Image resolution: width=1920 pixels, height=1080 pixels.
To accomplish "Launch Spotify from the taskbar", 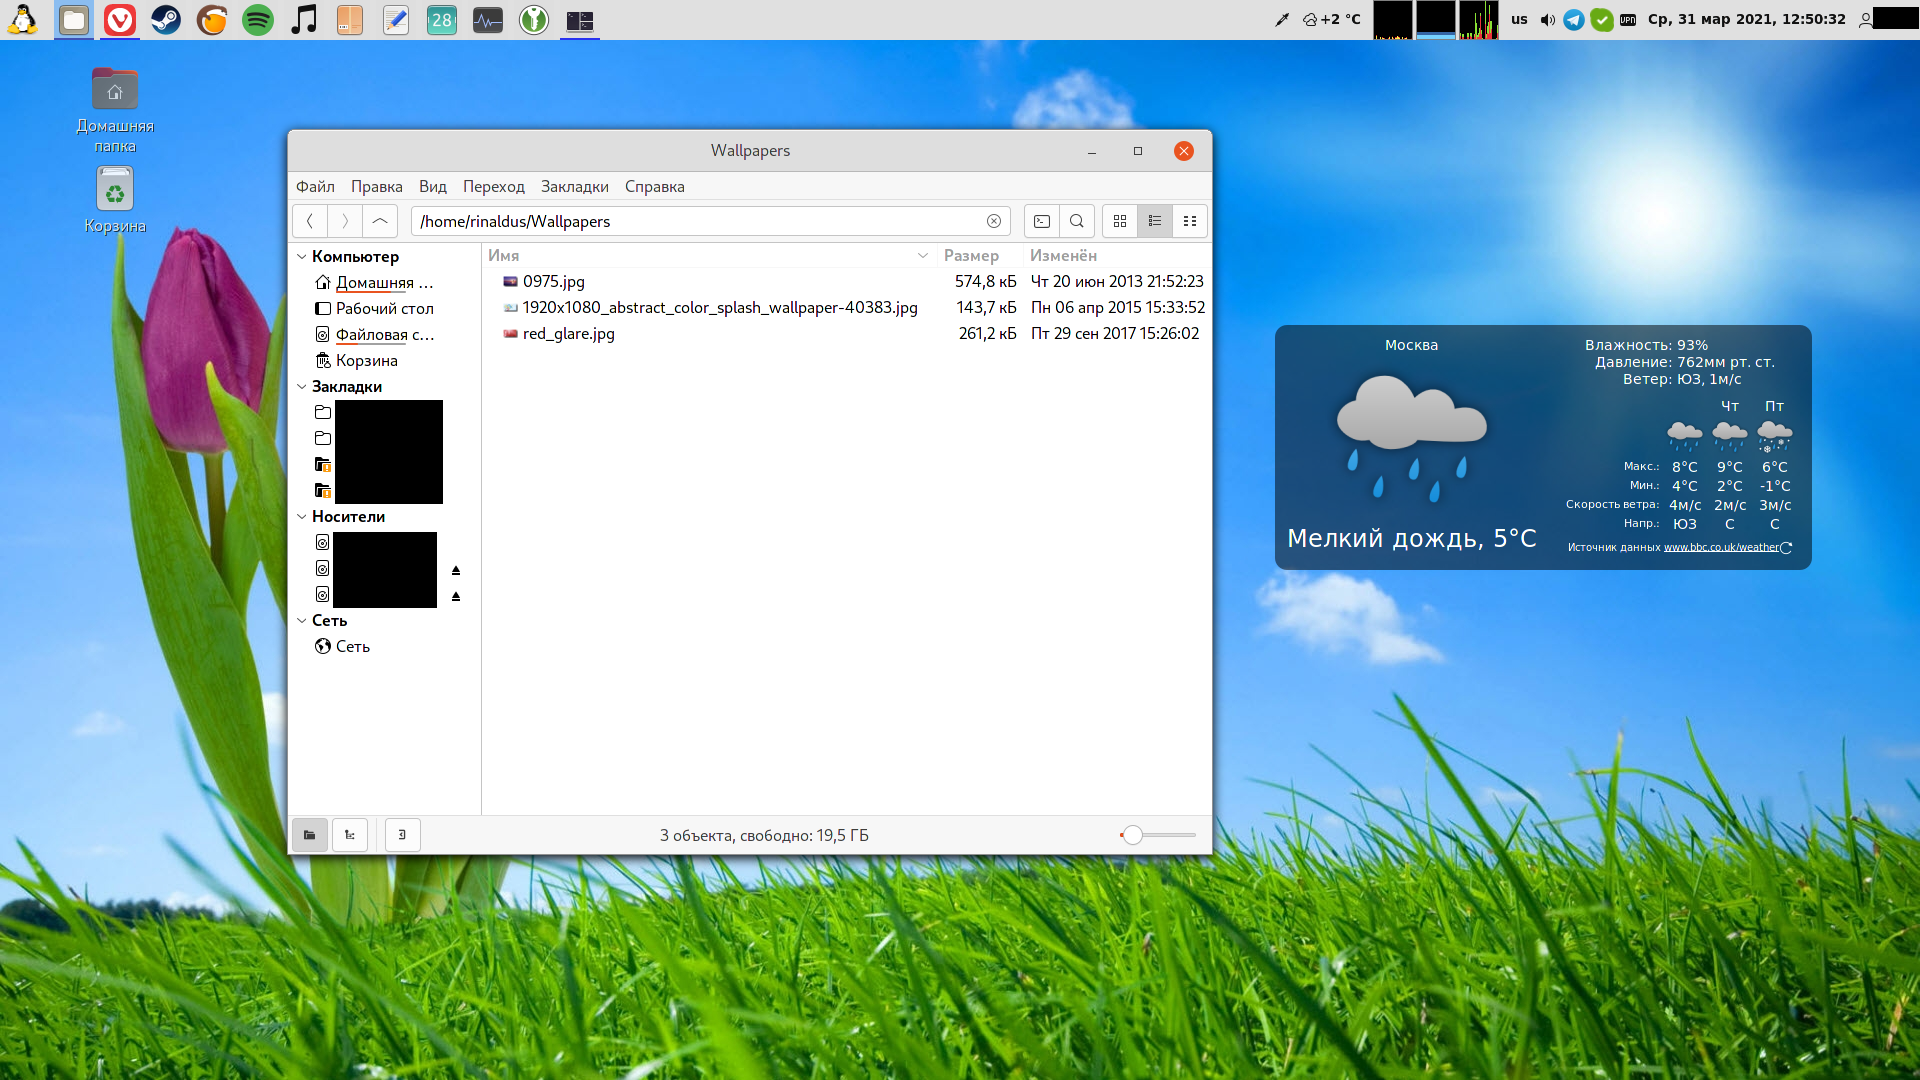I will coord(257,20).
